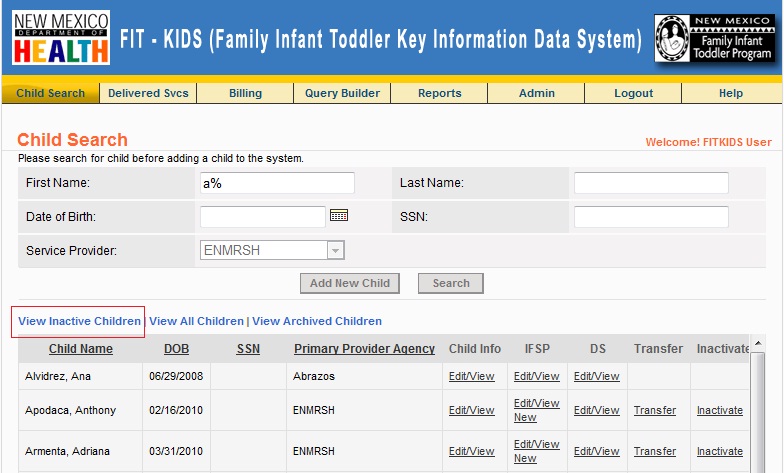
Task: Select the Reports tab
Action: tap(440, 94)
